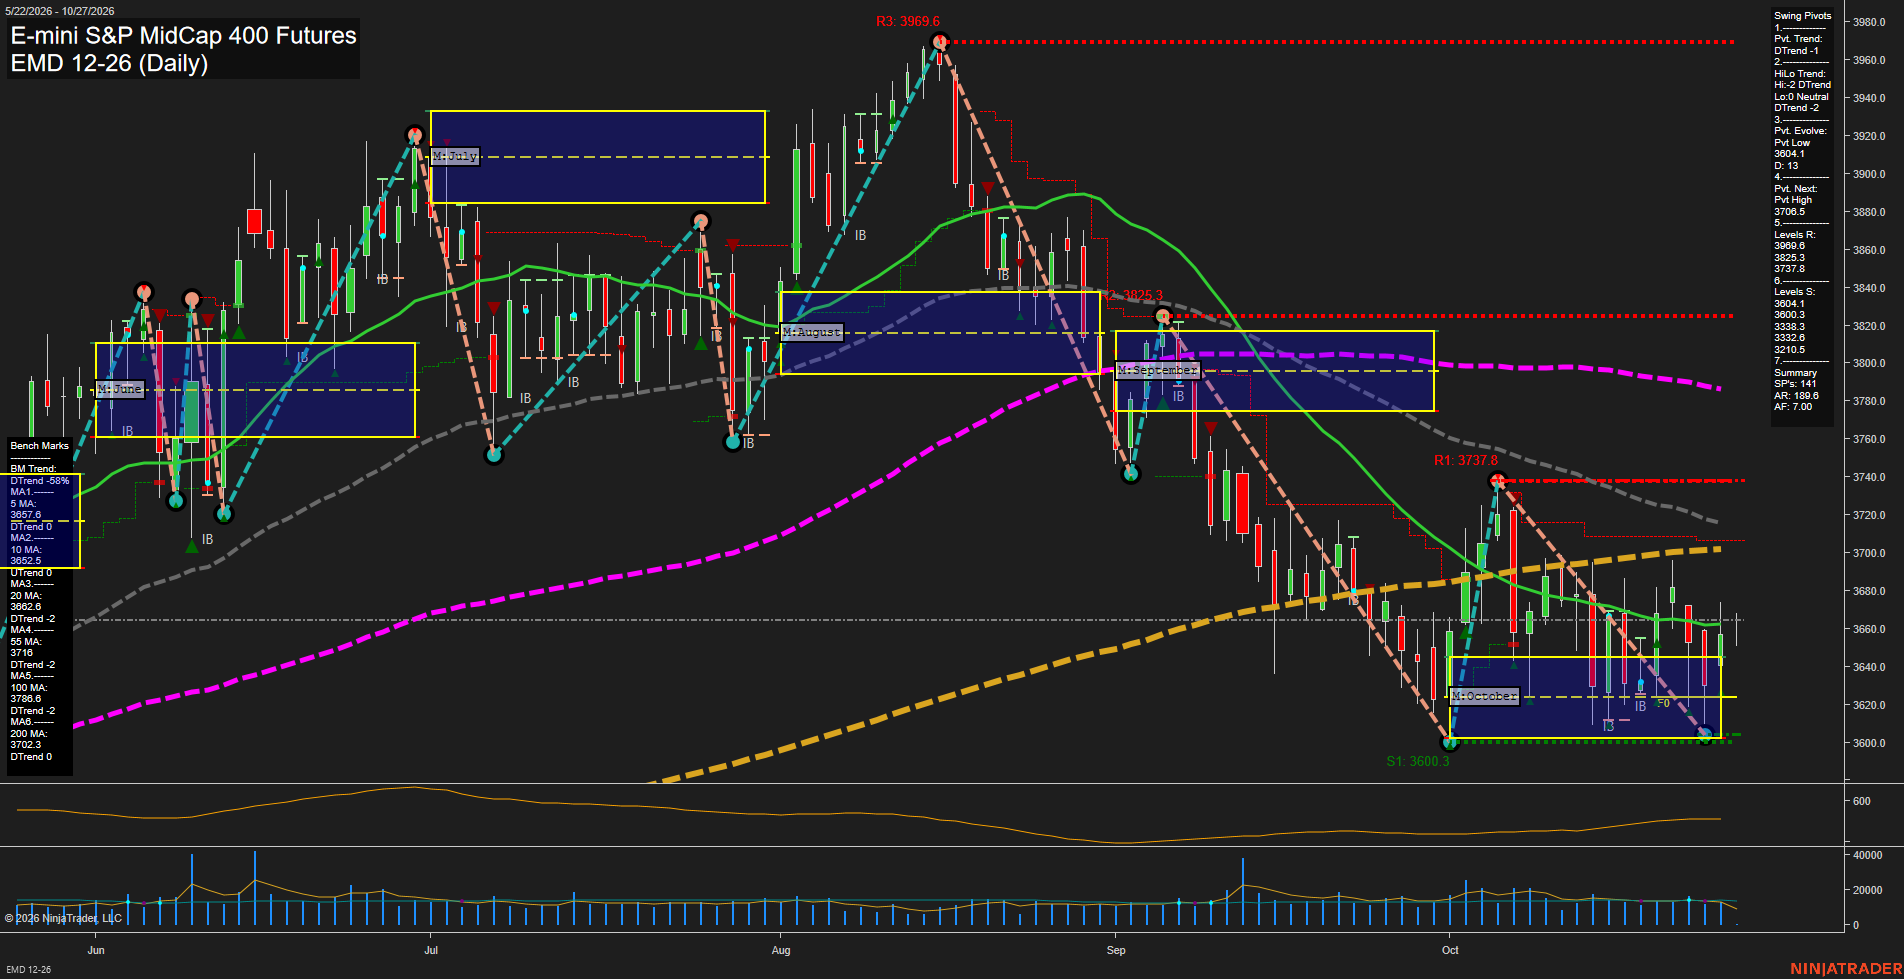Image resolution: width=1904 pixels, height=979 pixels.
Task: Click the Levels R: heading in Swing Pivots
Action: click(1795, 235)
